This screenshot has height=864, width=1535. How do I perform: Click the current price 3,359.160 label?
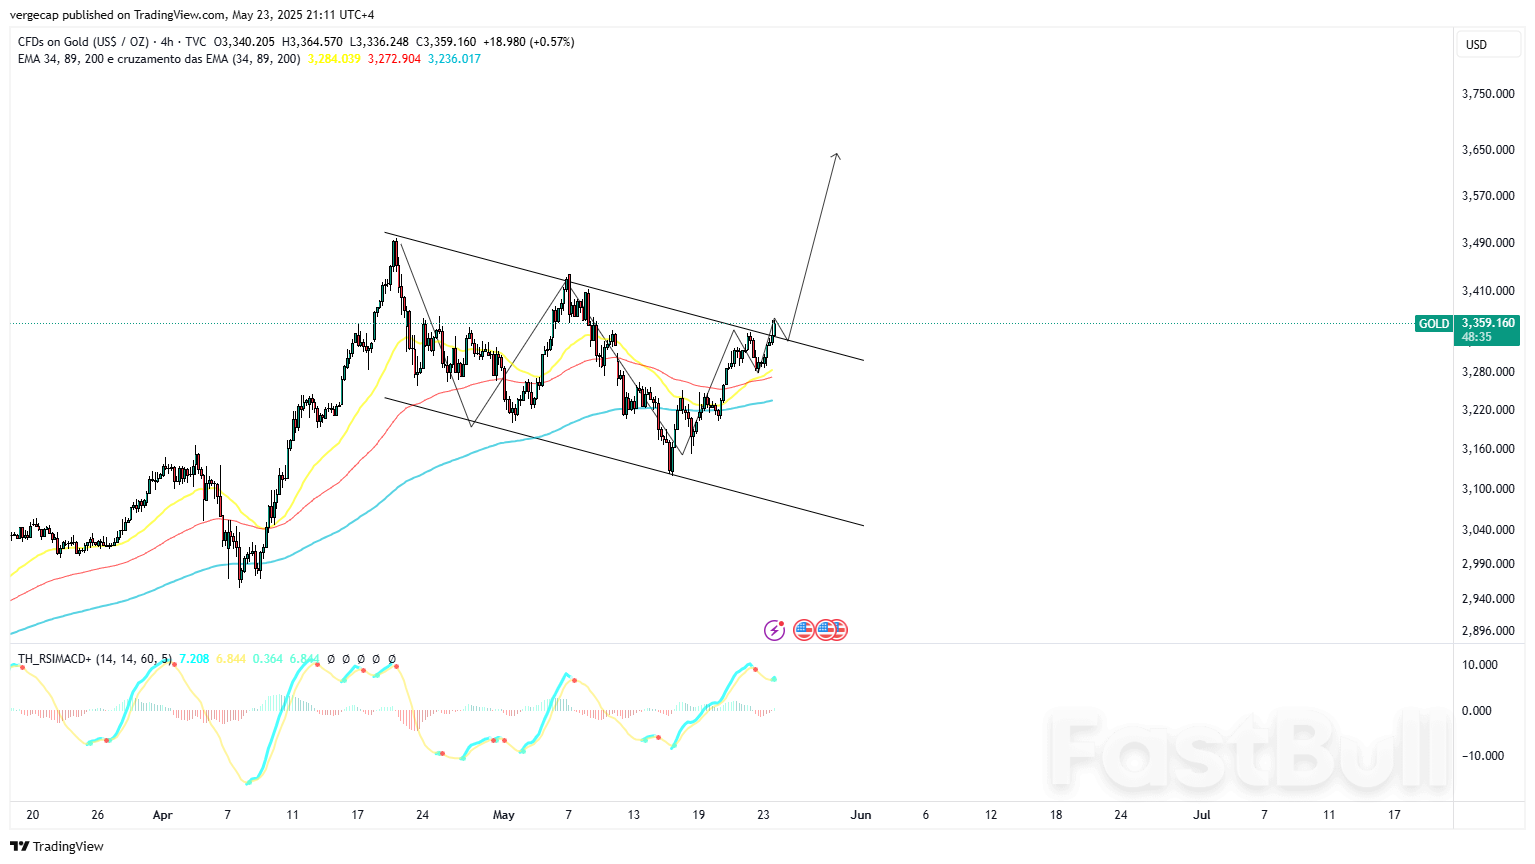1487,323
